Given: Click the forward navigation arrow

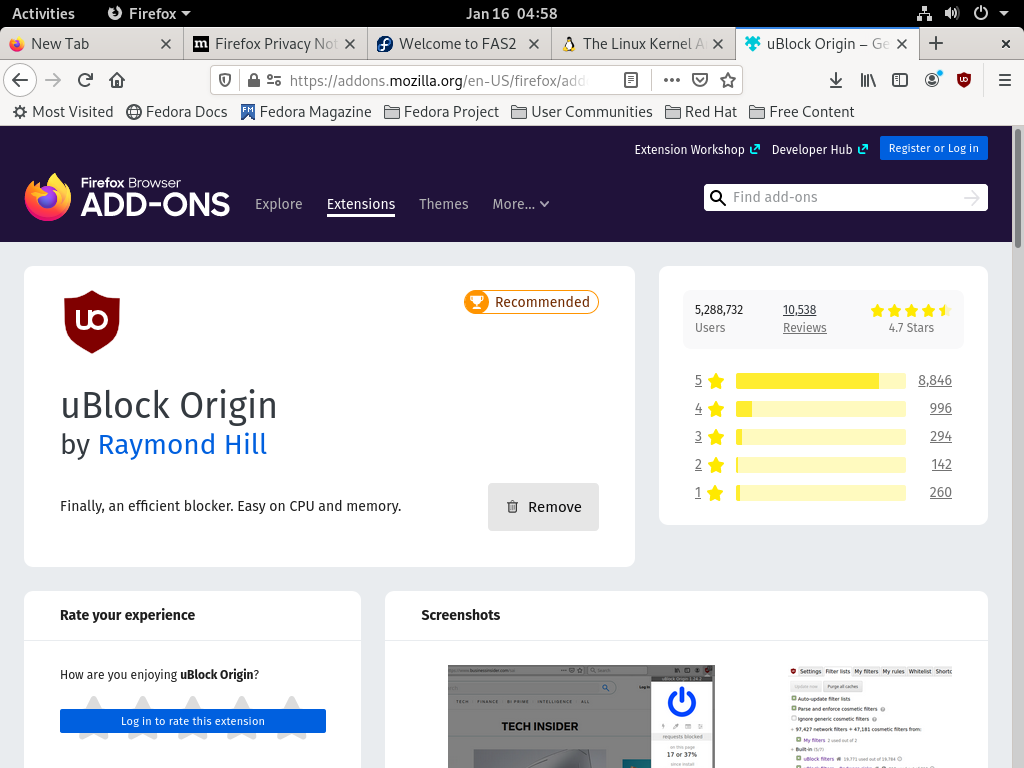Looking at the screenshot, I should click(x=53, y=80).
